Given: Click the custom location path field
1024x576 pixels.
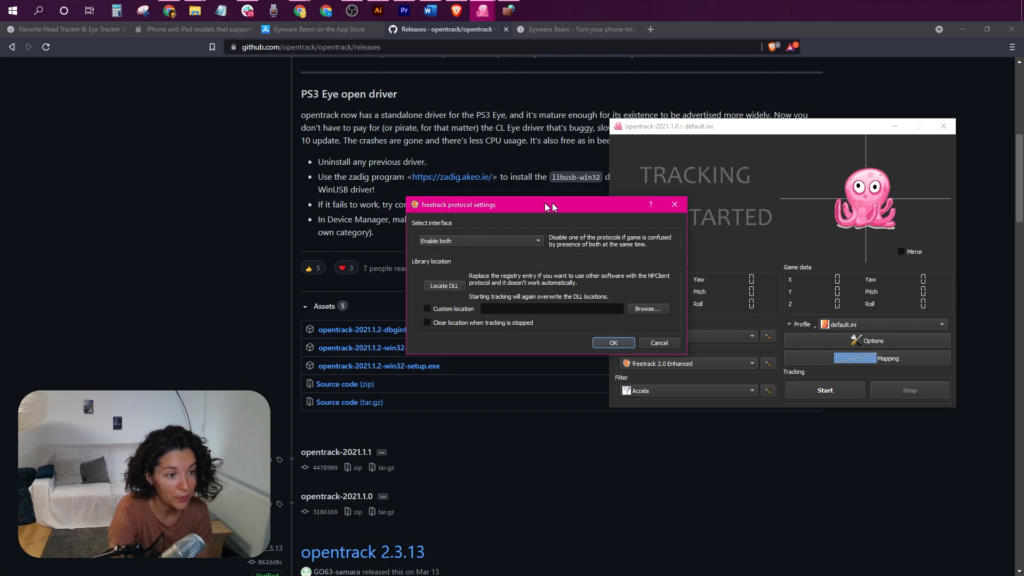Looking at the screenshot, I should point(552,309).
